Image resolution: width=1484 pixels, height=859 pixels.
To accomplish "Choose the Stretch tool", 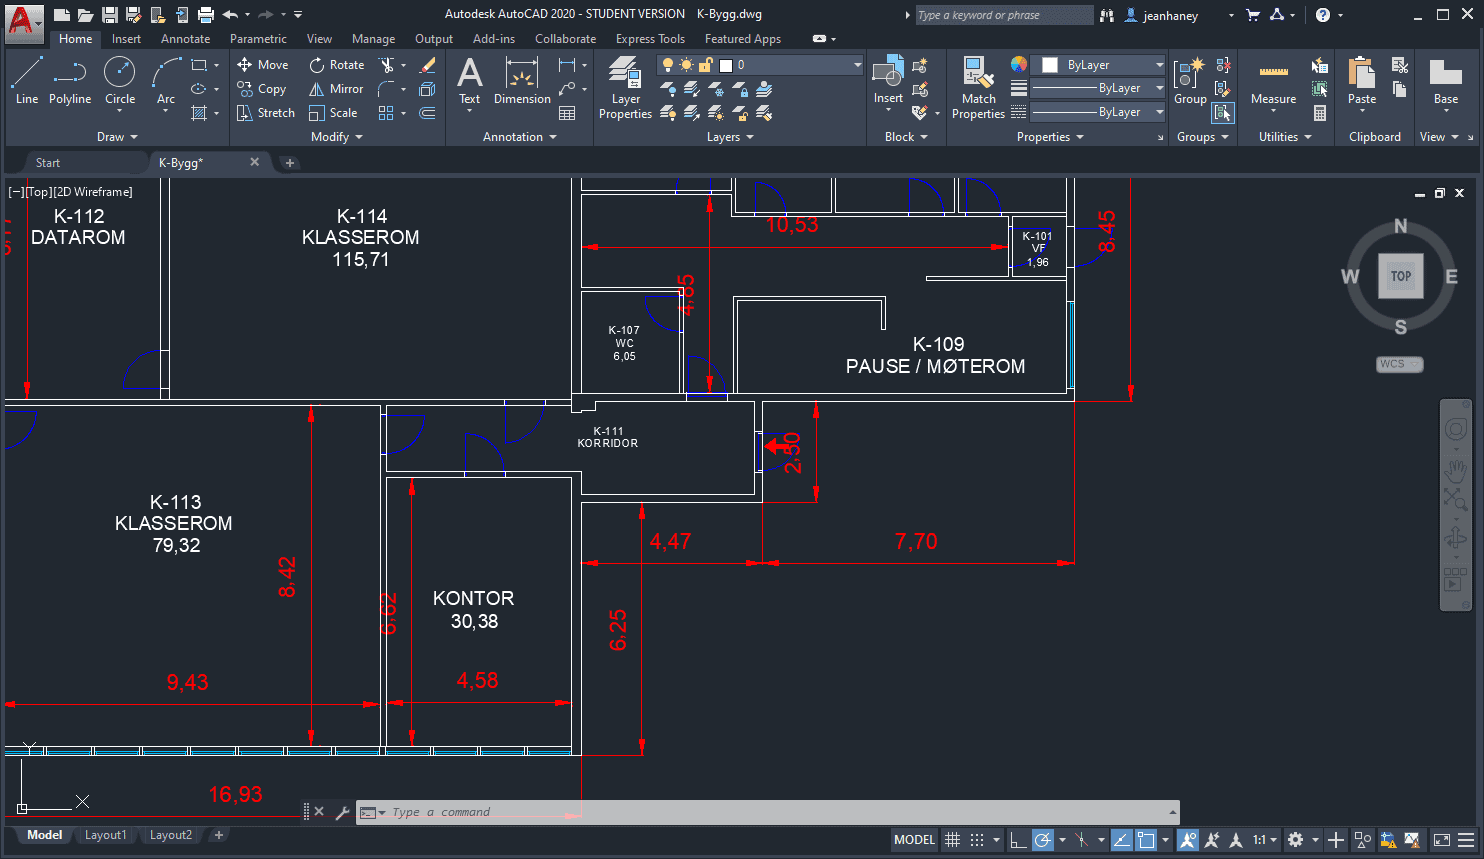I will pyautogui.click(x=266, y=113).
